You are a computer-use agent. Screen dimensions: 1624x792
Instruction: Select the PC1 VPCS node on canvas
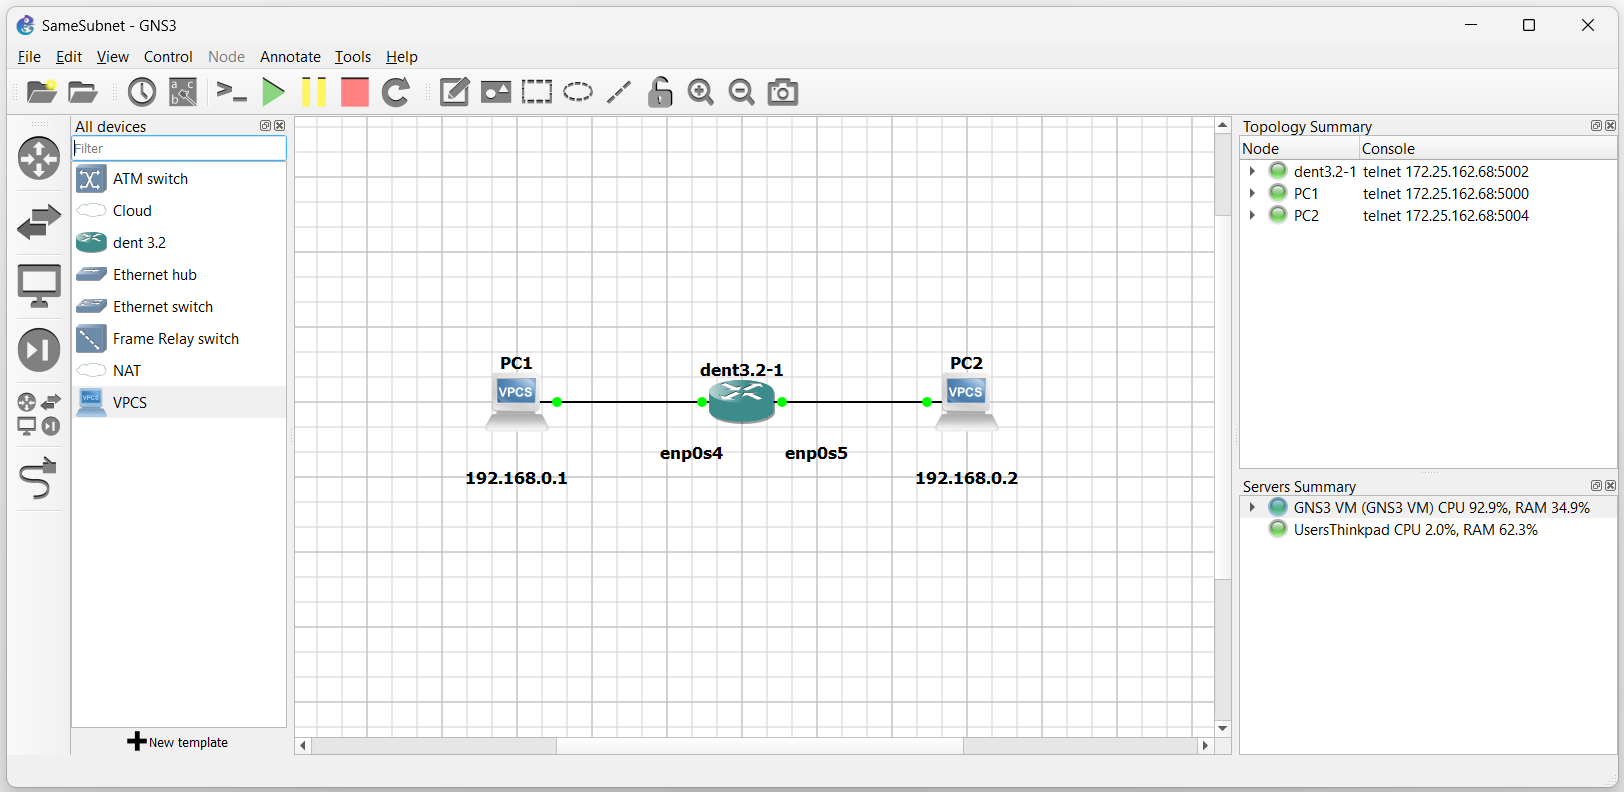(x=516, y=403)
